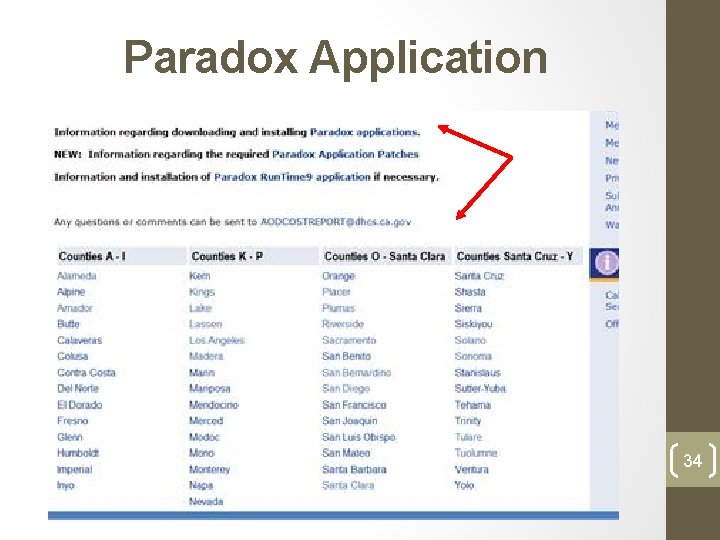Select Santa Clara county
720x540 pixels.
click(x=349, y=485)
